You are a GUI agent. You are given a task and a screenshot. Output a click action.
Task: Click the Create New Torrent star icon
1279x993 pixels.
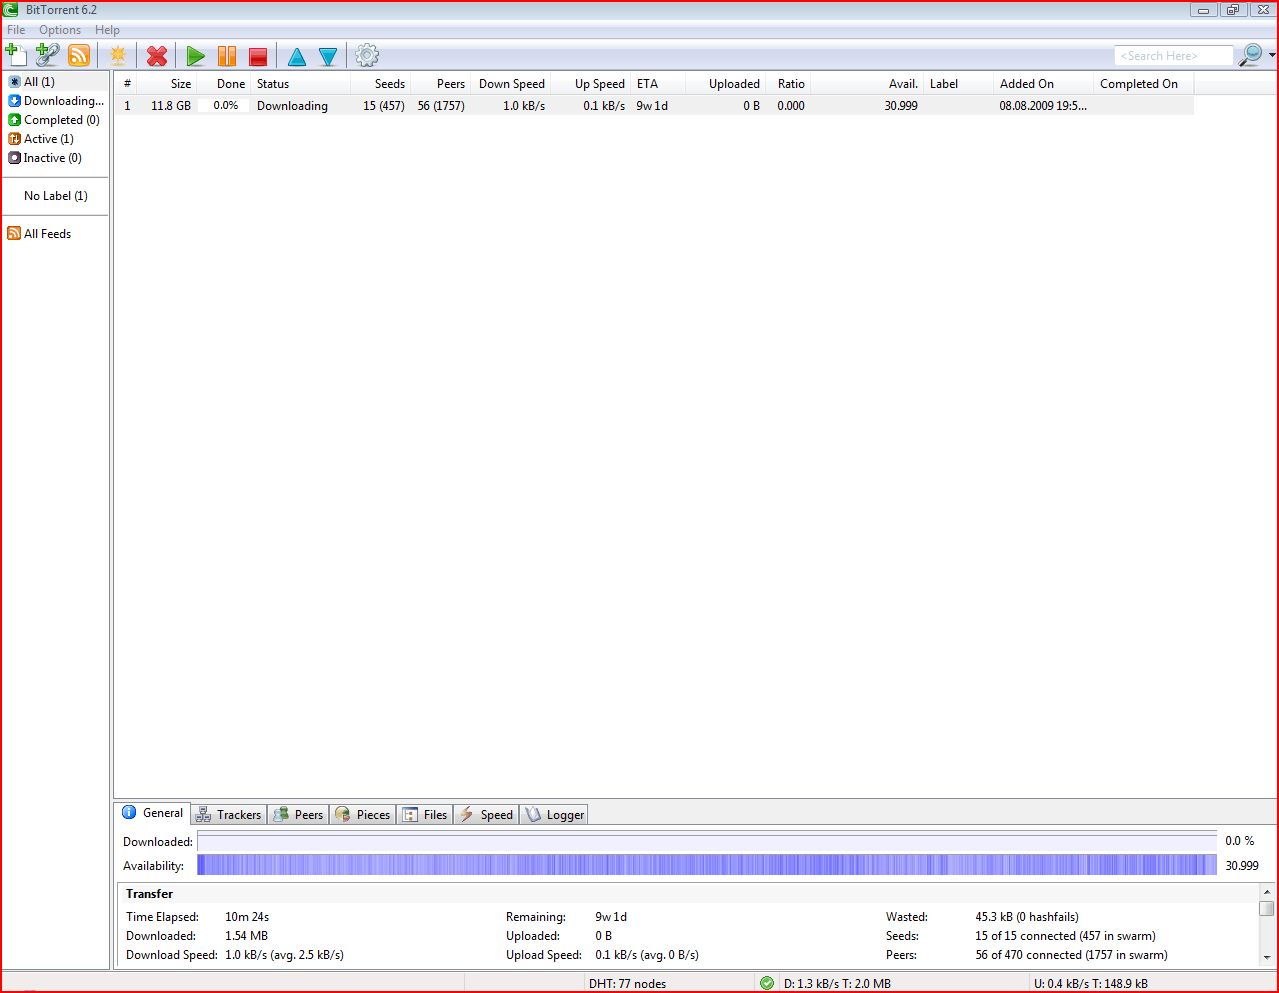click(118, 56)
